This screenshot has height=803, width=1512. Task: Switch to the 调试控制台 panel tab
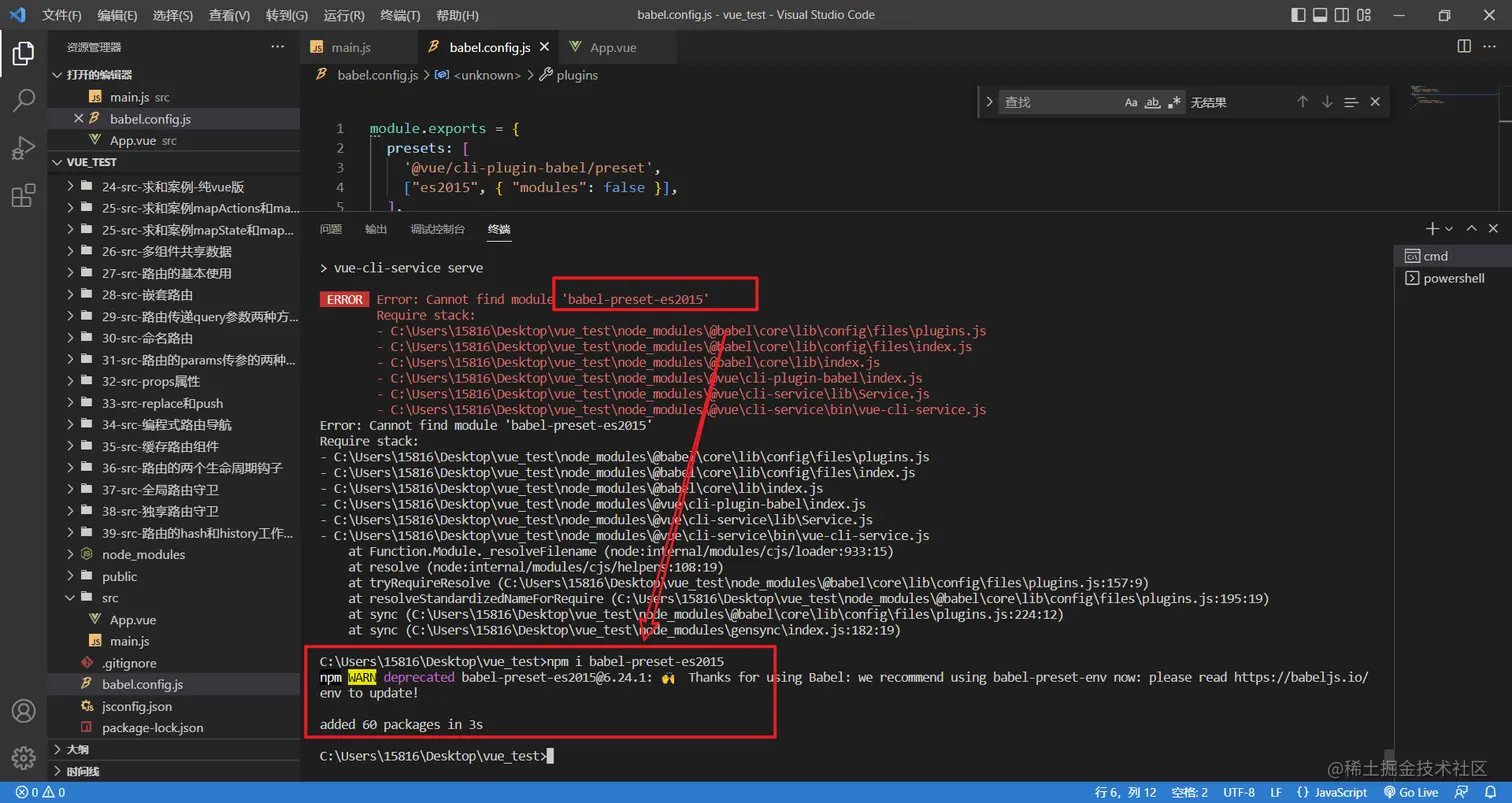(x=437, y=229)
